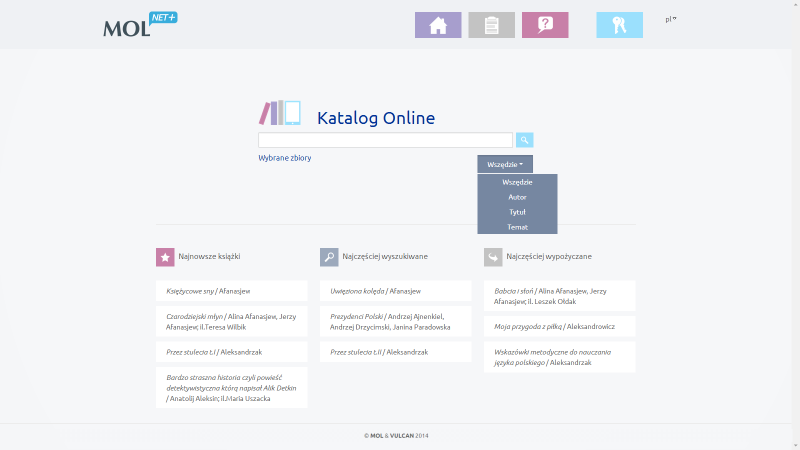This screenshot has width=800, height=450.
Task: Open the help question mark icon
Action: (x=545, y=25)
